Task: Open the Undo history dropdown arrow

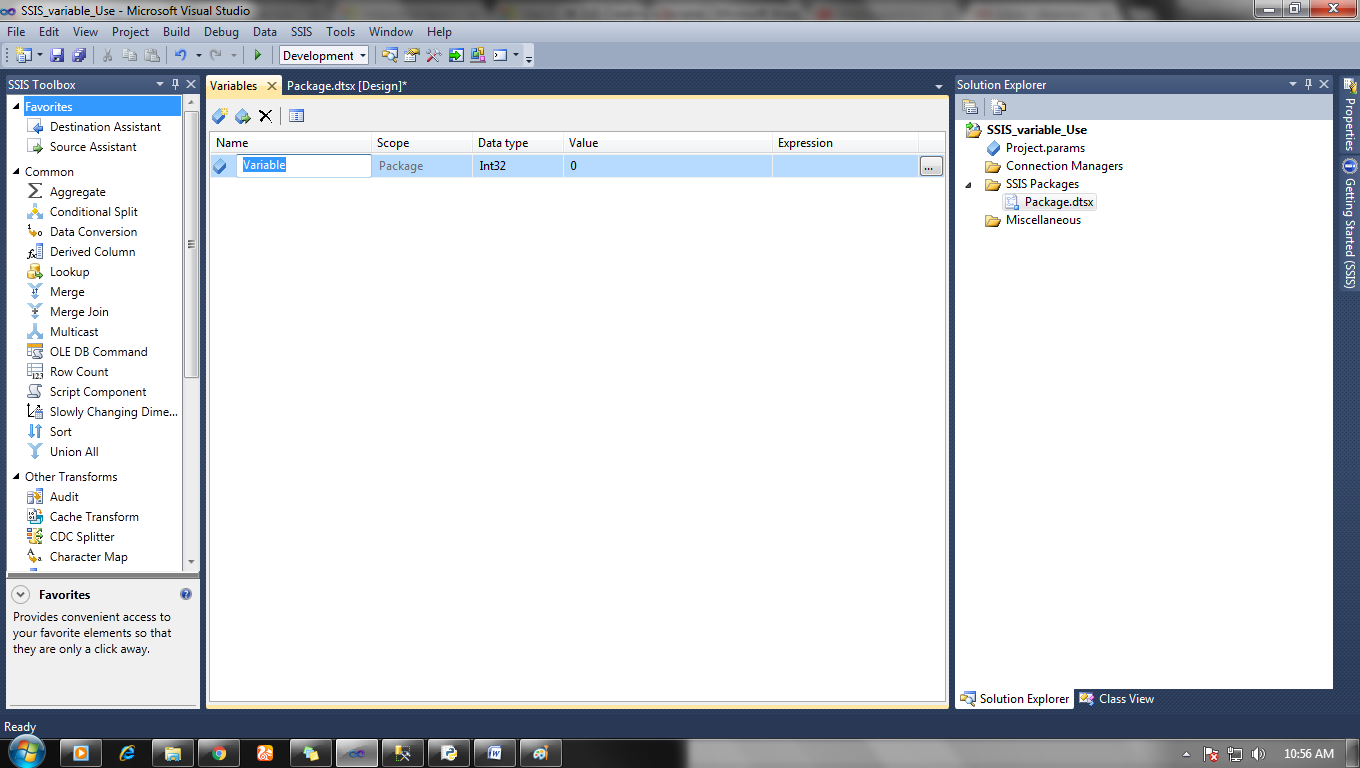Action: click(198, 55)
